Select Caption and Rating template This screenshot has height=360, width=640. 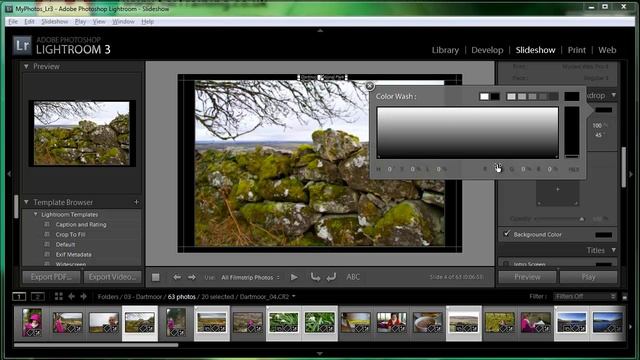81,224
